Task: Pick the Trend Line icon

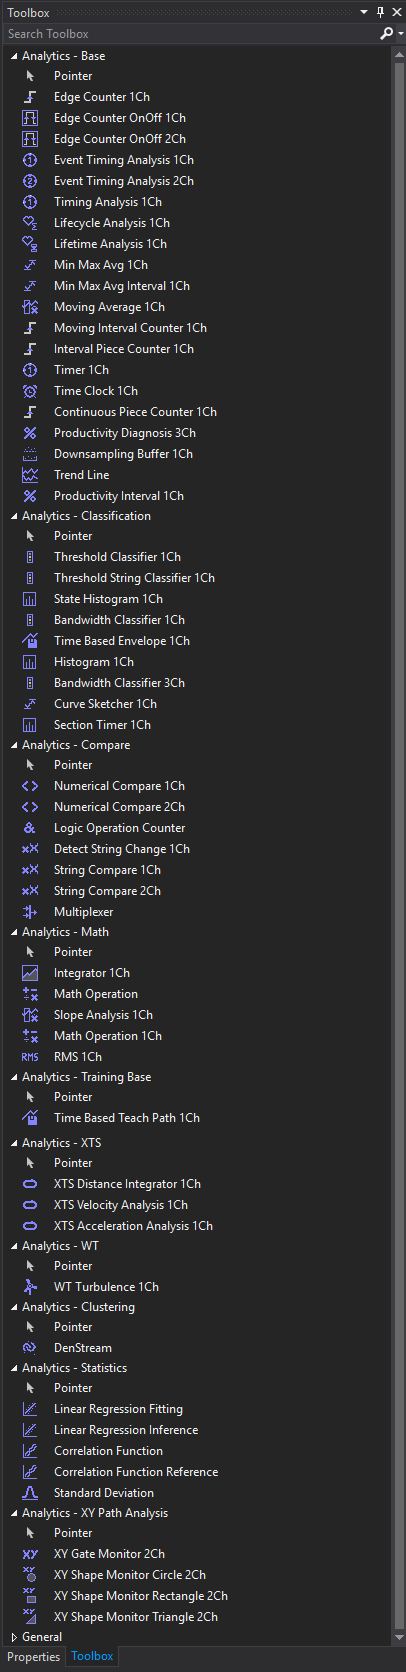Action: [30, 475]
